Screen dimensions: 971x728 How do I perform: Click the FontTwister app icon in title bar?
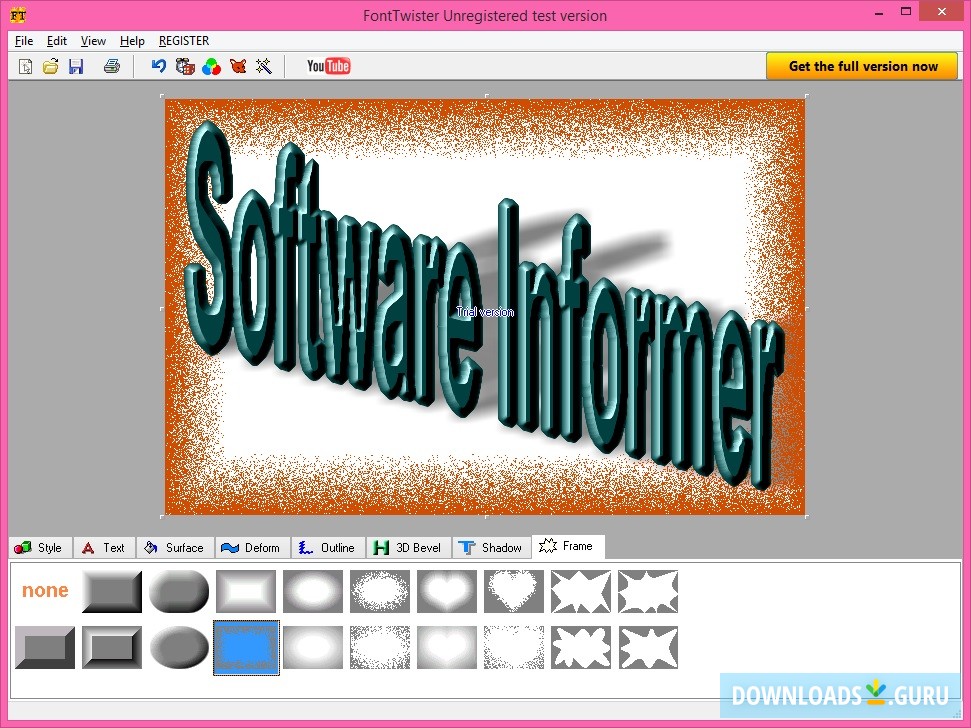click(x=18, y=14)
